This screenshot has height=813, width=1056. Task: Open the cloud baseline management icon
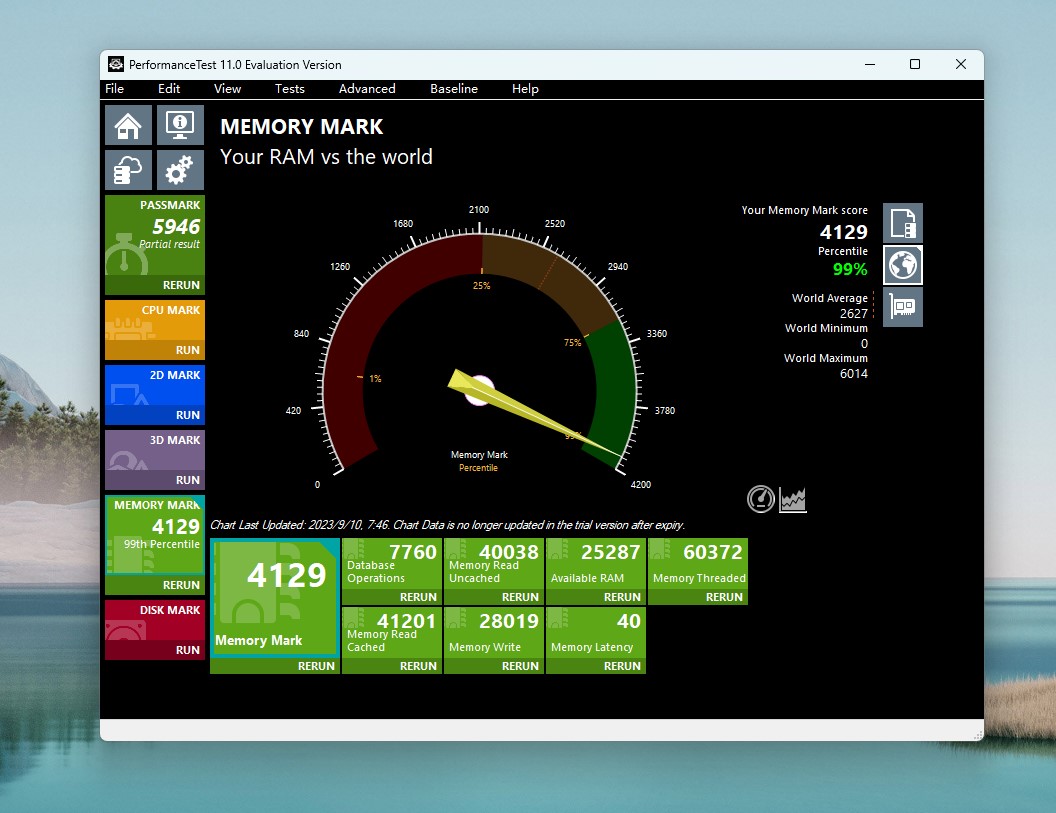(128, 170)
